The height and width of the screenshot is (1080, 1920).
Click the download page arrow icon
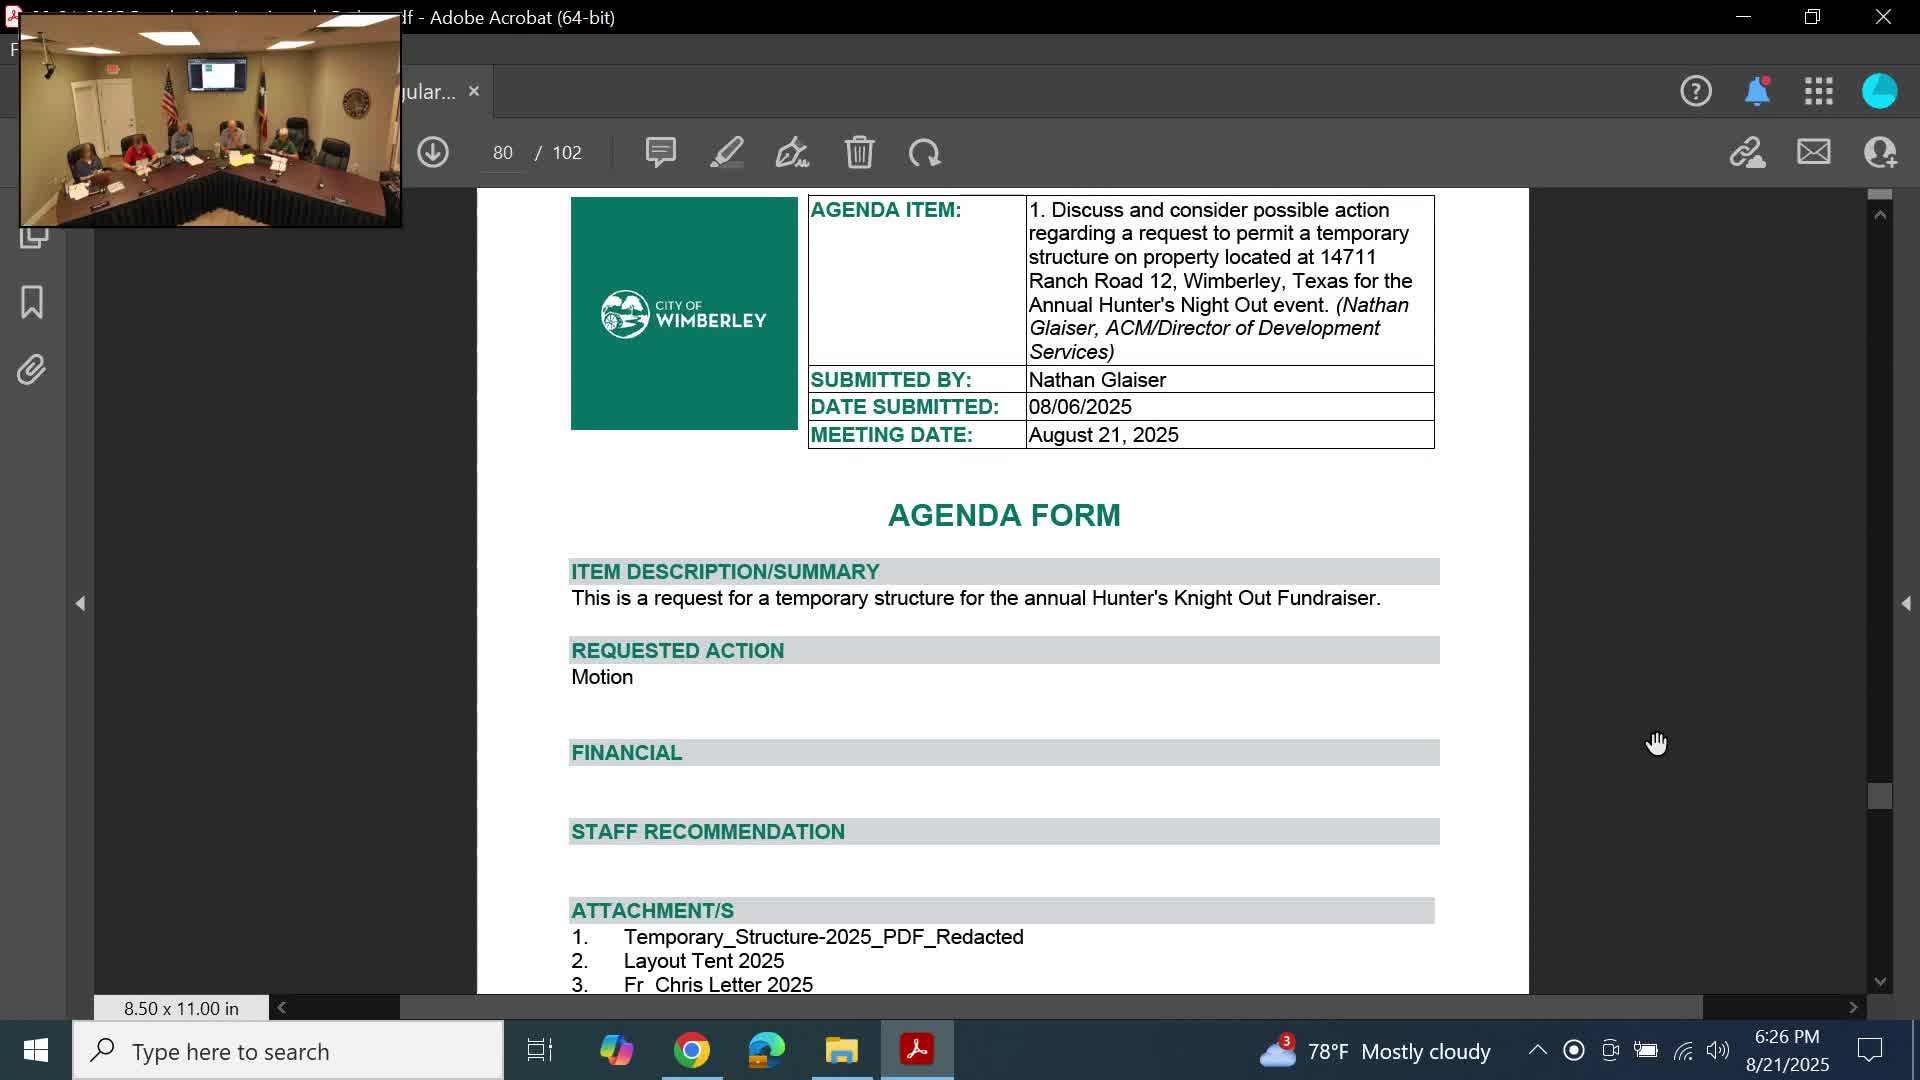(x=433, y=152)
